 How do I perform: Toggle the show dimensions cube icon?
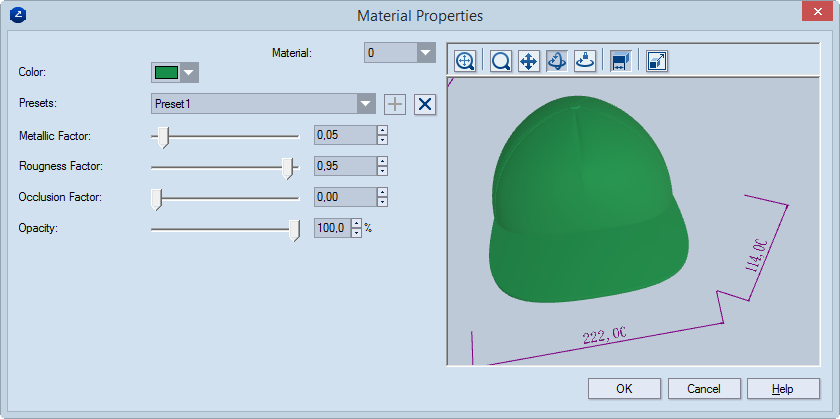(x=621, y=61)
